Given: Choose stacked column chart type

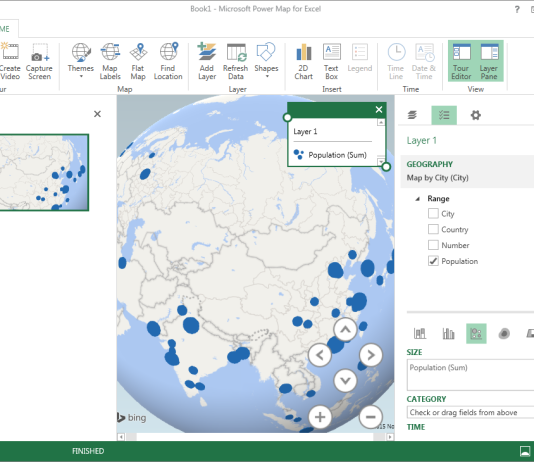Looking at the screenshot, I should [420, 333].
